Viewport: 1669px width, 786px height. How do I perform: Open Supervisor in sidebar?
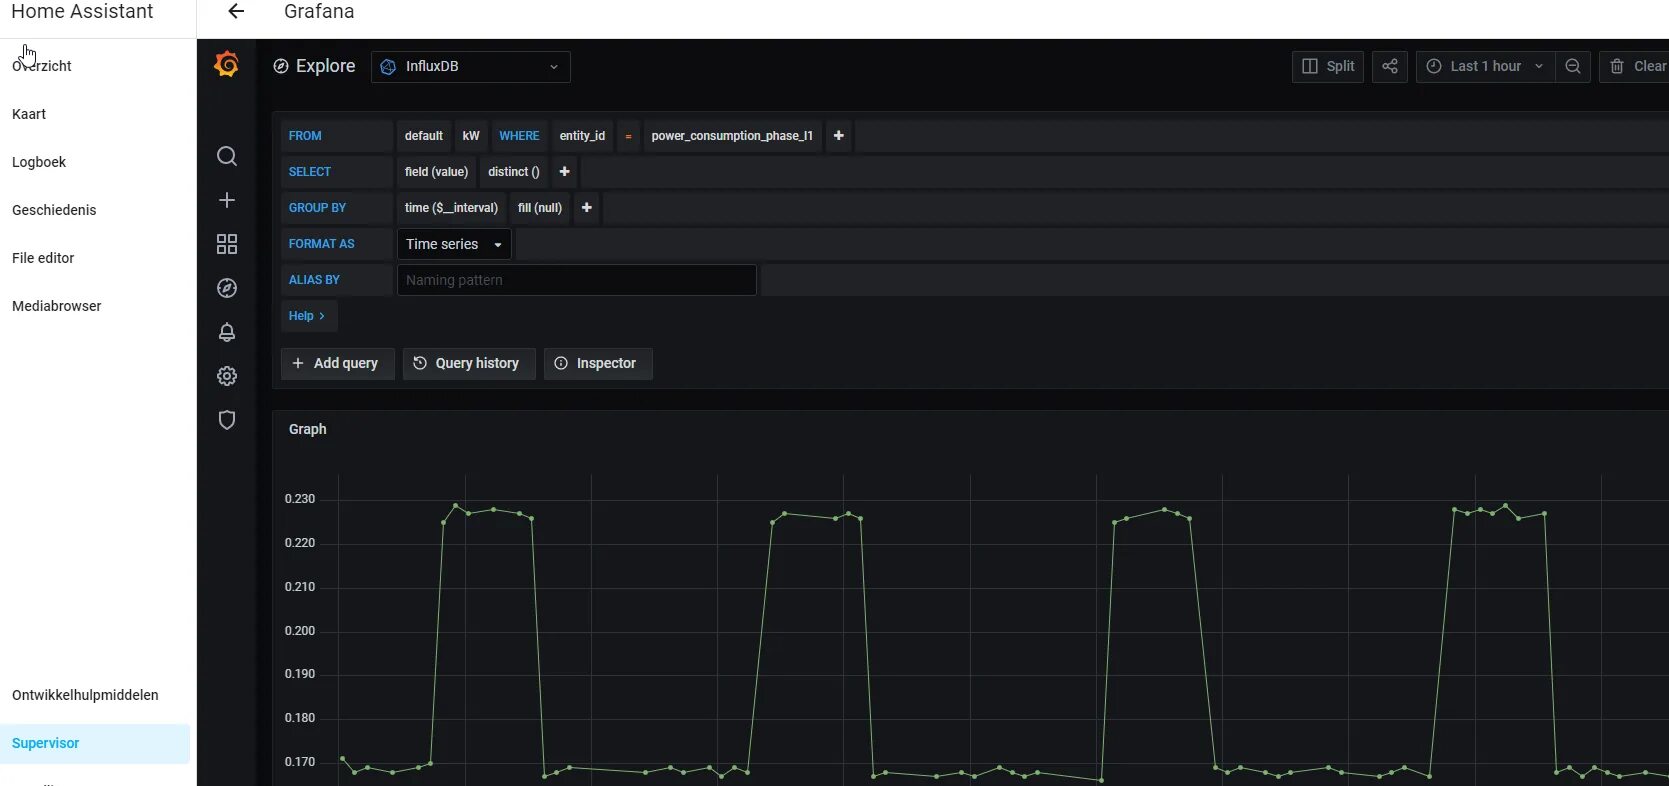pyautogui.click(x=95, y=743)
